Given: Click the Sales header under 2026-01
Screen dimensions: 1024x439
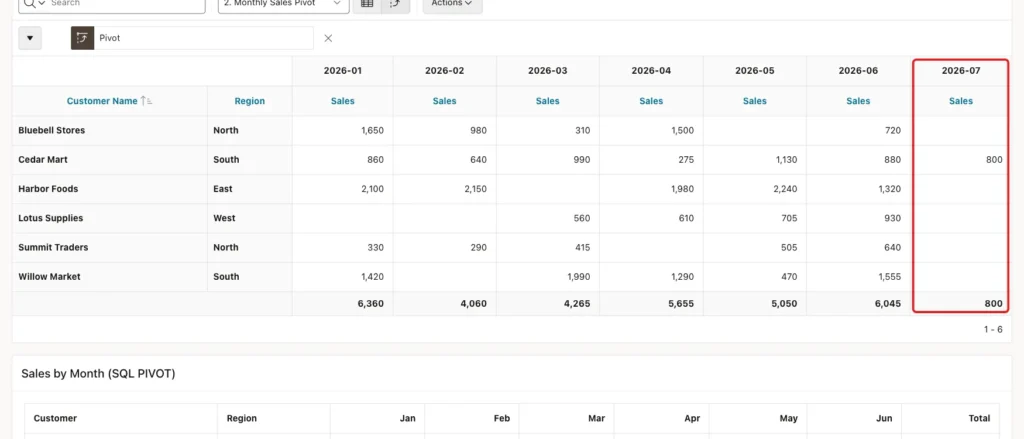Looking at the screenshot, I should pos(342,101).
